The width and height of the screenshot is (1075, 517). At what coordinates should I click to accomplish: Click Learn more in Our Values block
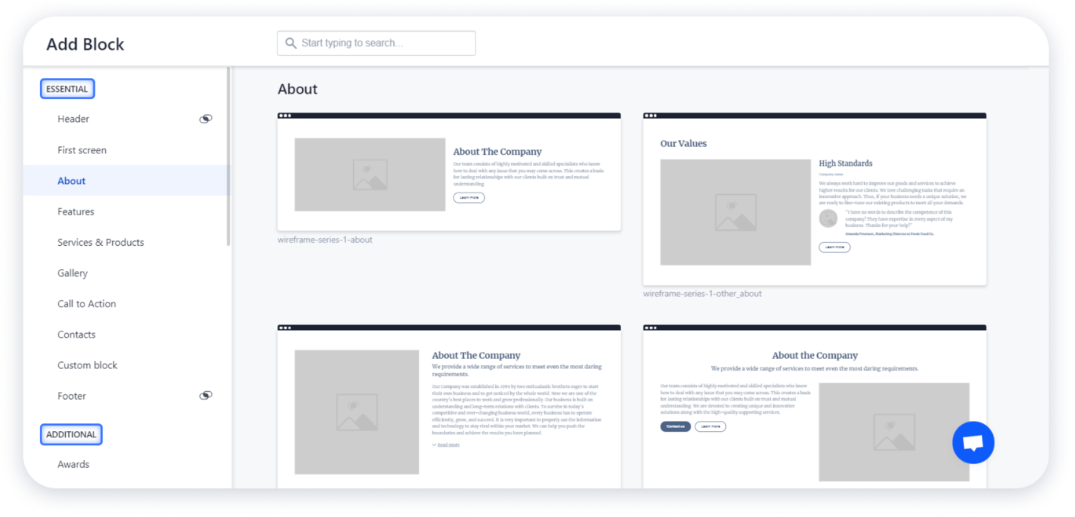(x=834, y=247)
